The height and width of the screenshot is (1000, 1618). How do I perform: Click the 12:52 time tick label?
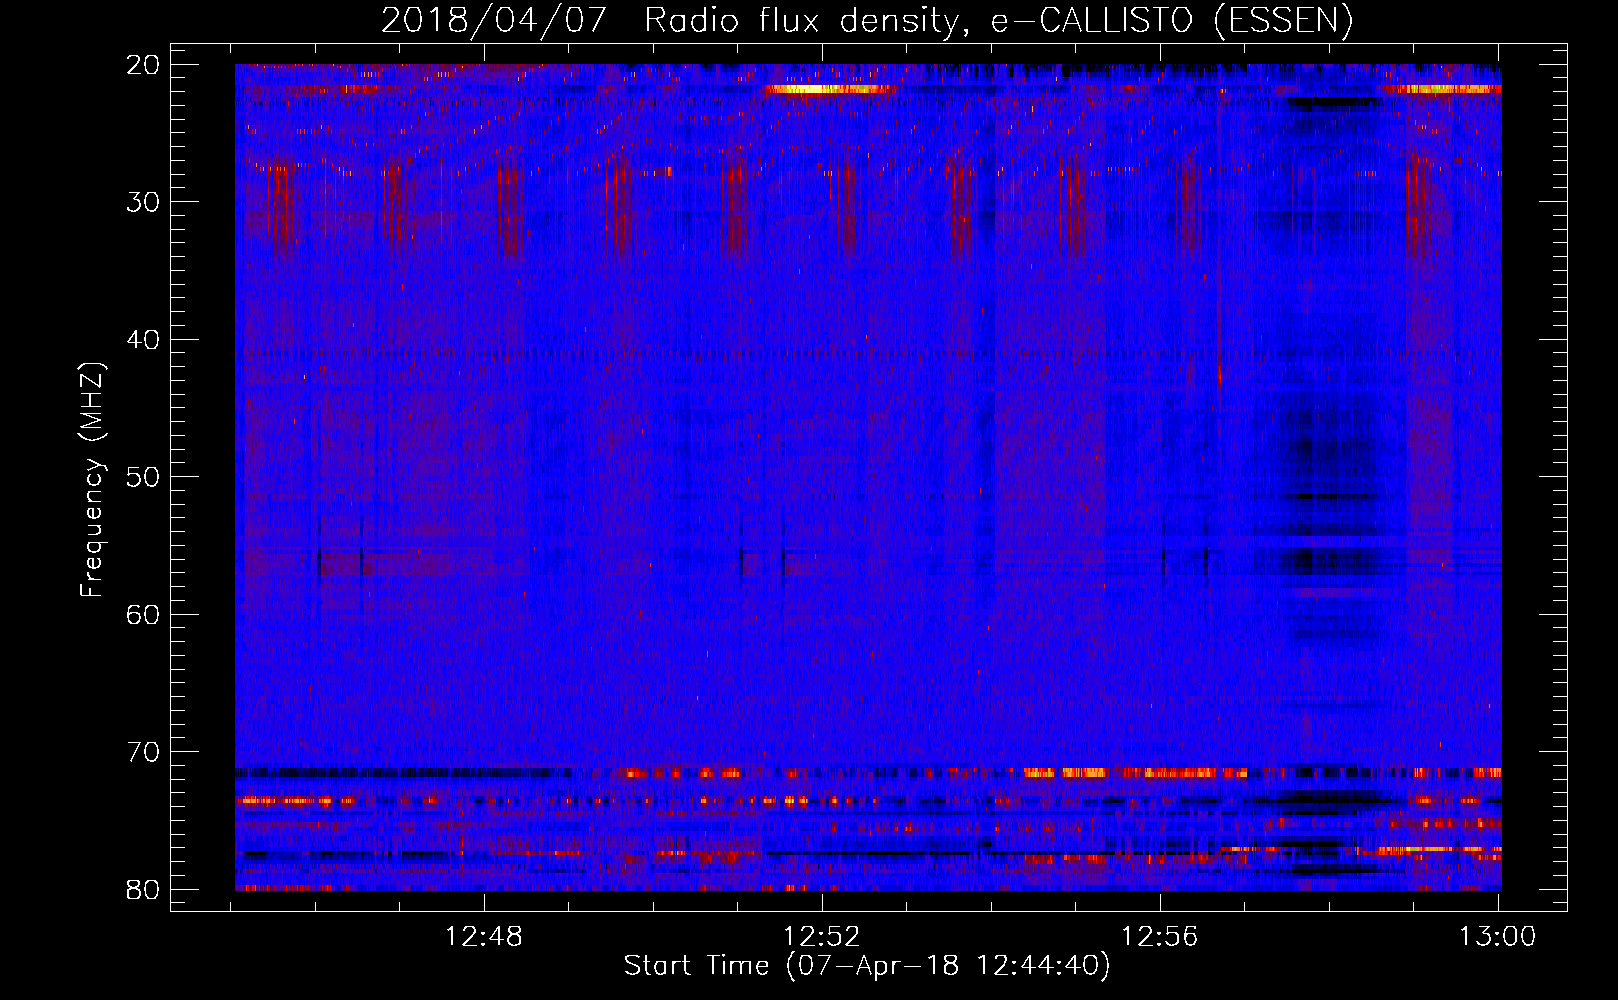pyautogui.click(x=822, y=937)
